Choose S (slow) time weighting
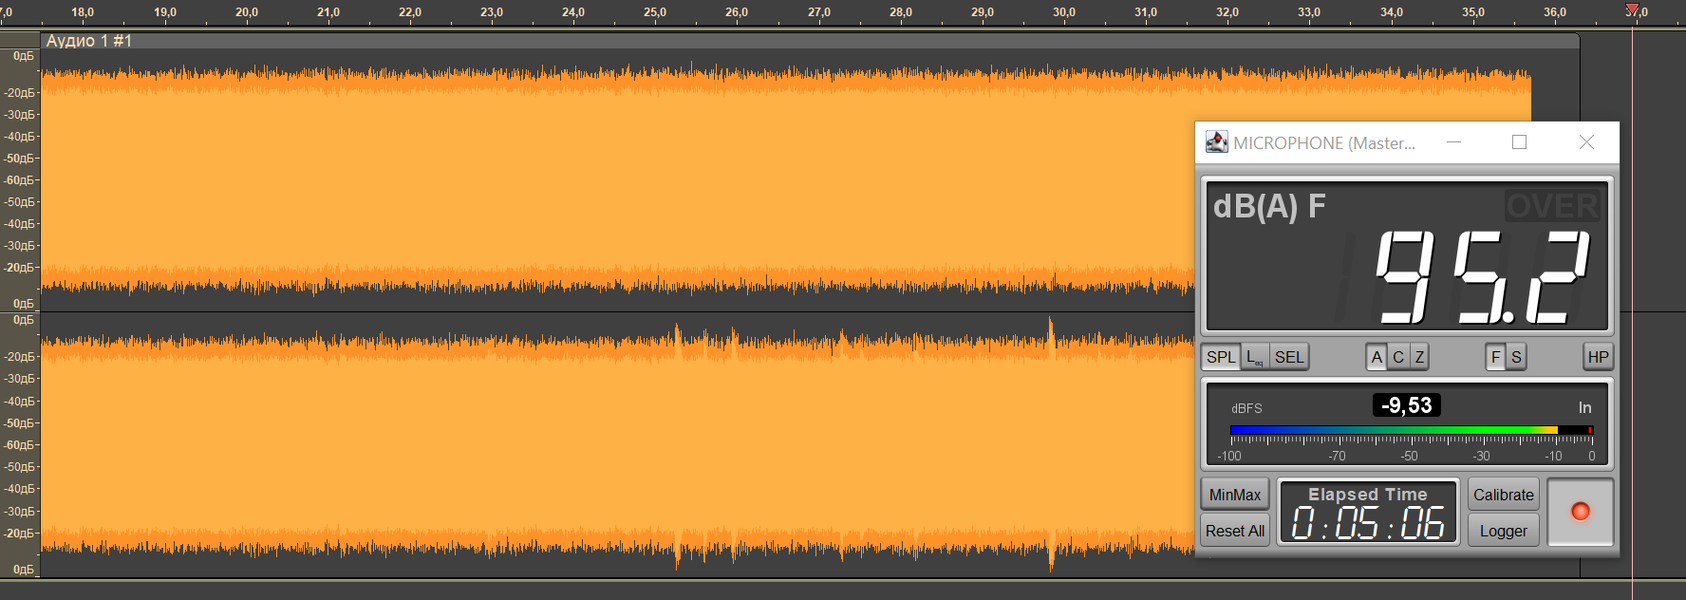Viewport: 1686px width, 600px height. point(1516,357)
